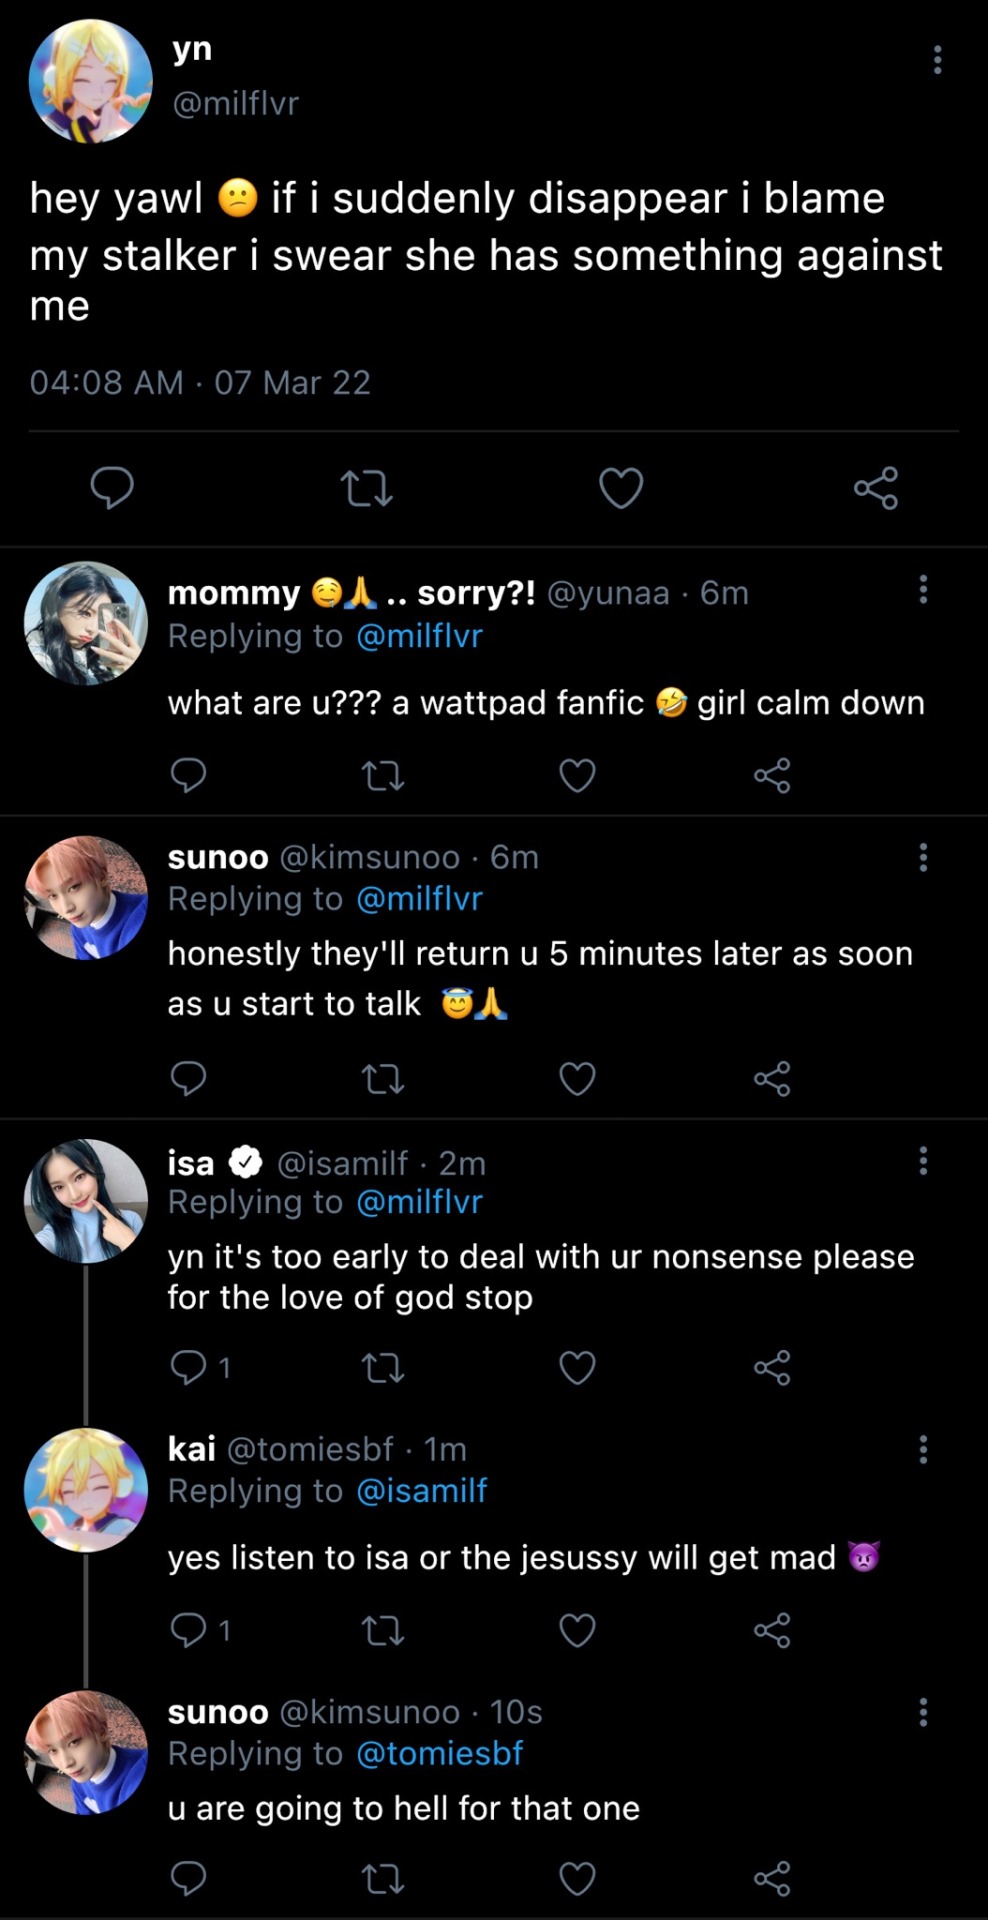Like the main tweet about the stalker

pos(621,488)
